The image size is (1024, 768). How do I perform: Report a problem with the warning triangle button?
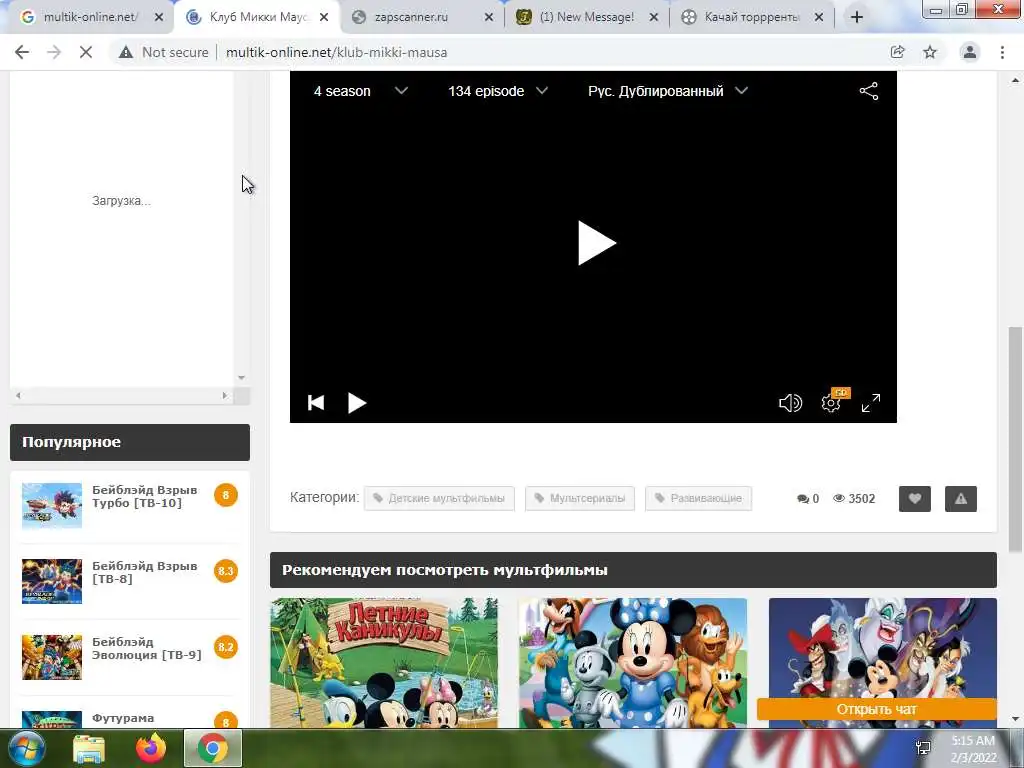[x=961, y=499]
